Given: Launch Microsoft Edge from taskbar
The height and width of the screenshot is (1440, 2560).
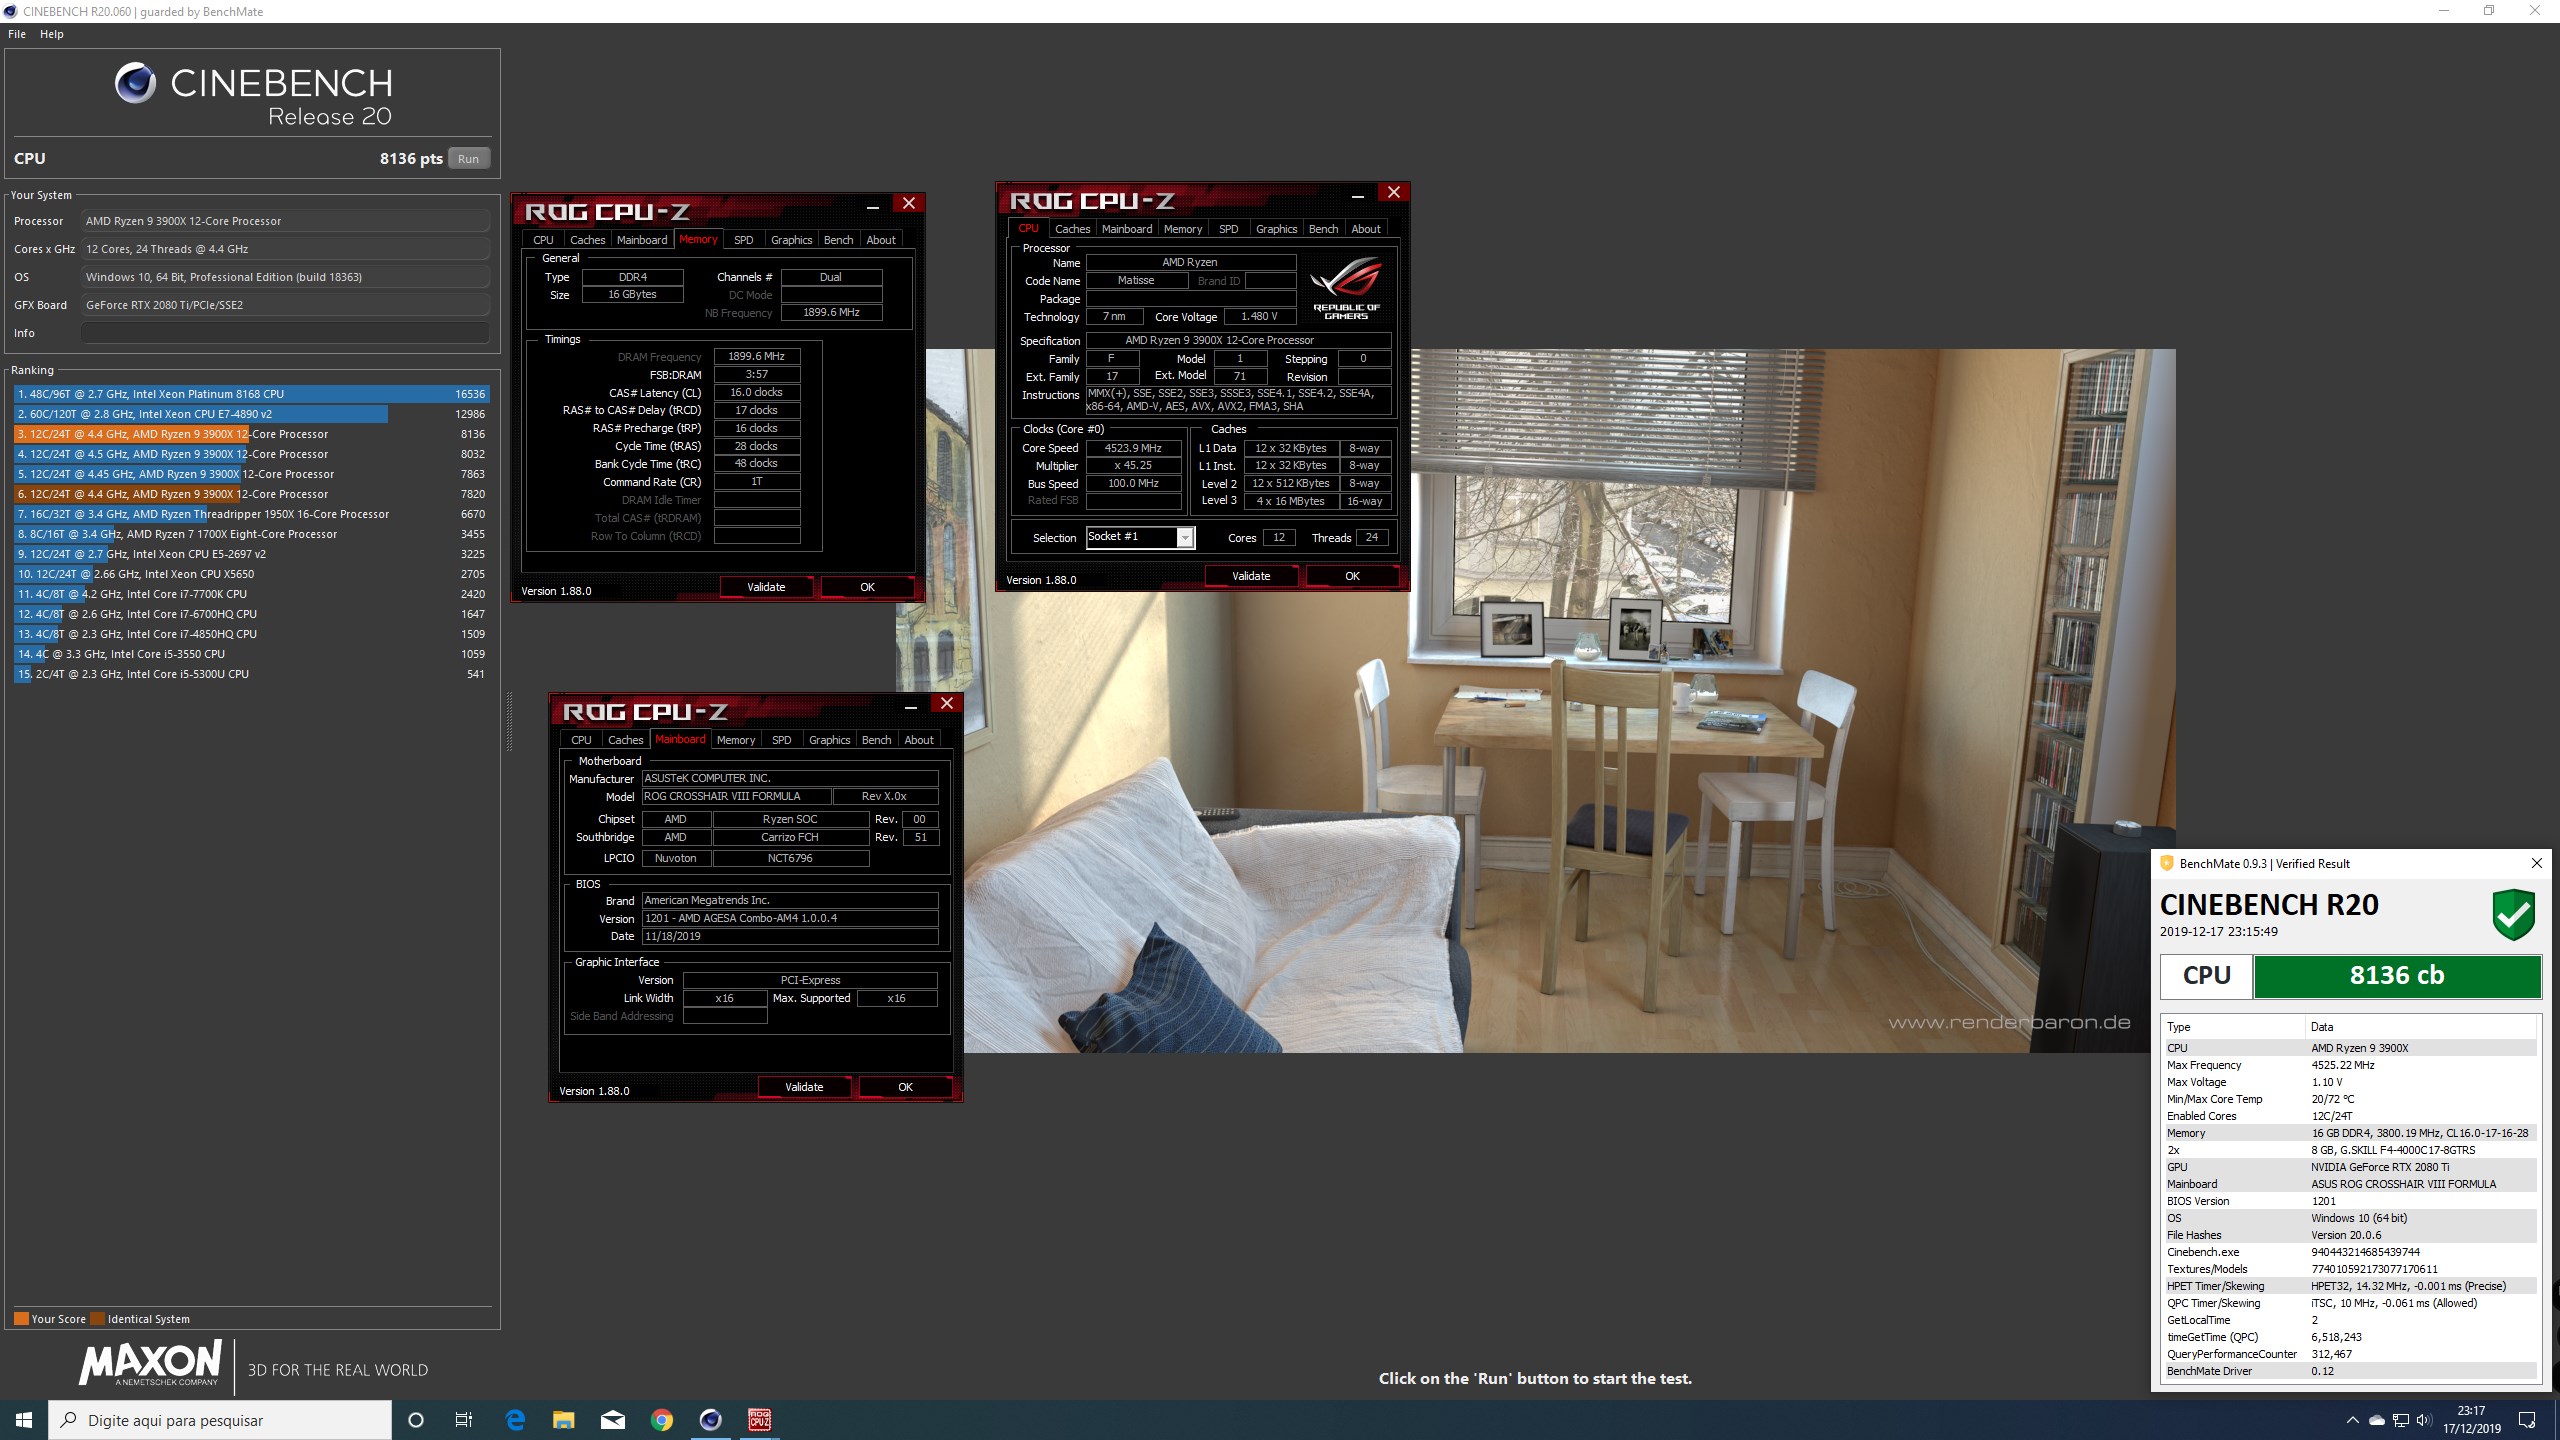Looking at the screenshot, I should click(x=515, y=1420).
